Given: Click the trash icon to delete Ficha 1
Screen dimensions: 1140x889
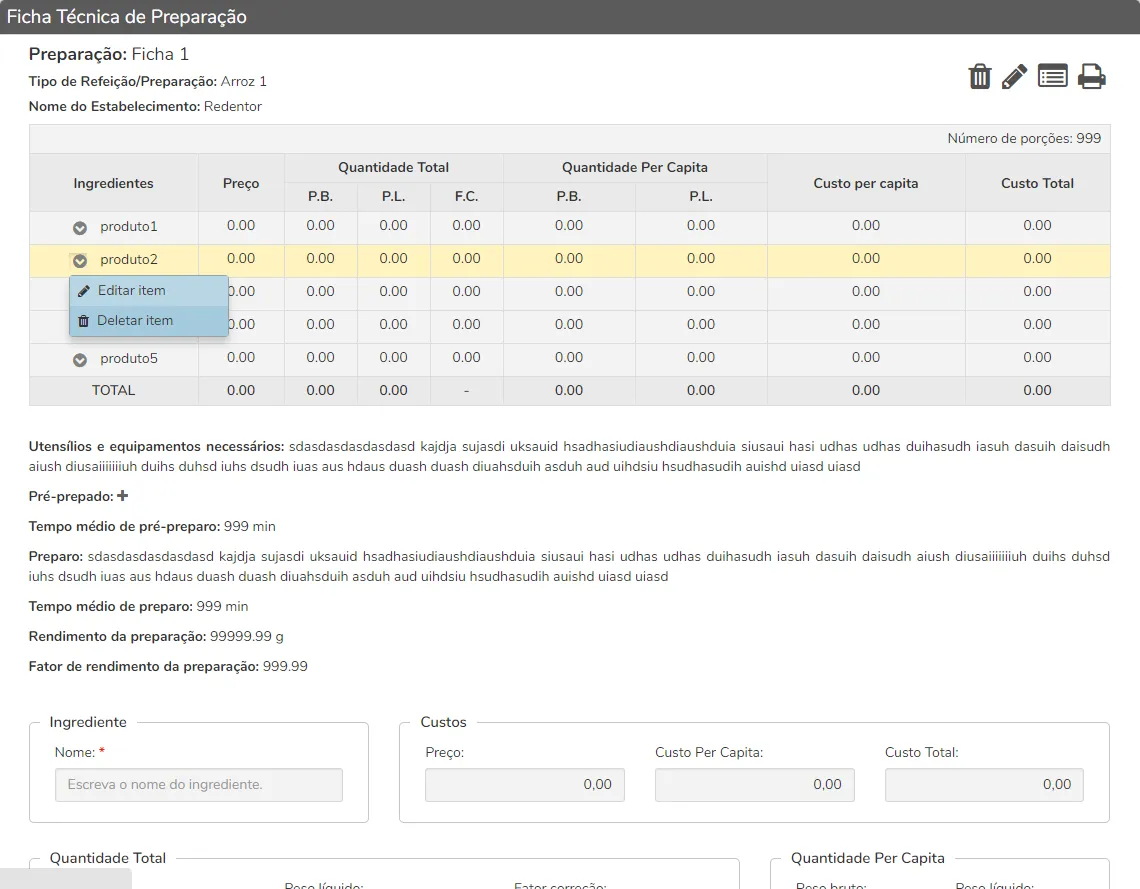Looking at the screenshot, I should coord(980,77).
